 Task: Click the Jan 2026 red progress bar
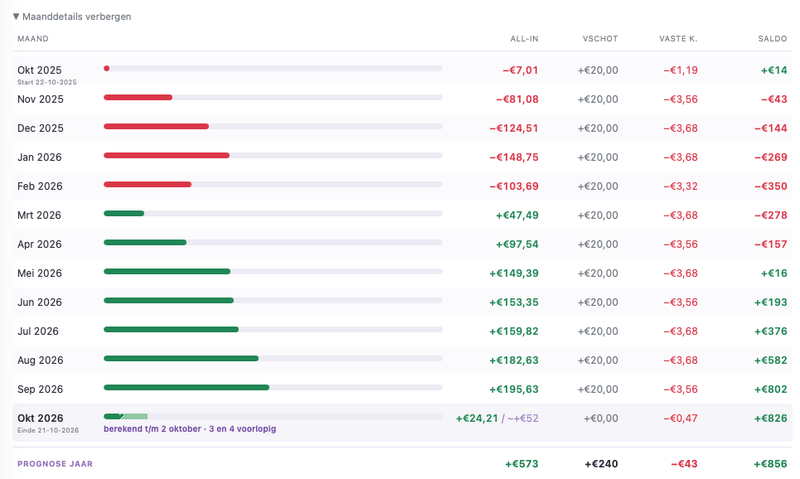coord(166,156)
